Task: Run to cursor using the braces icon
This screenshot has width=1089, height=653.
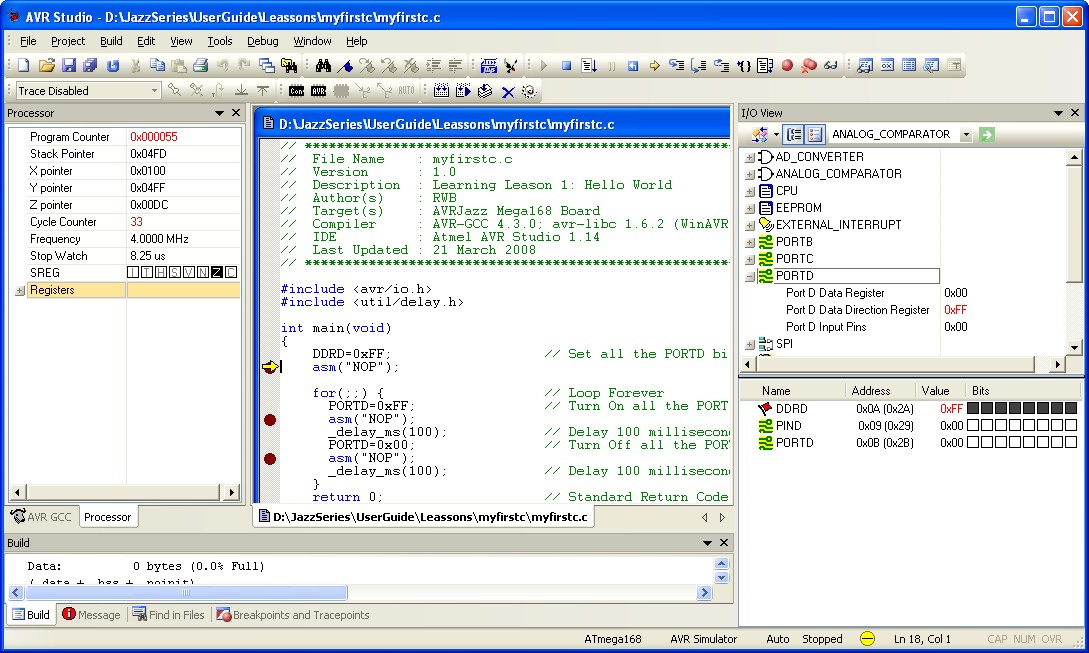Action: [744, 65]
